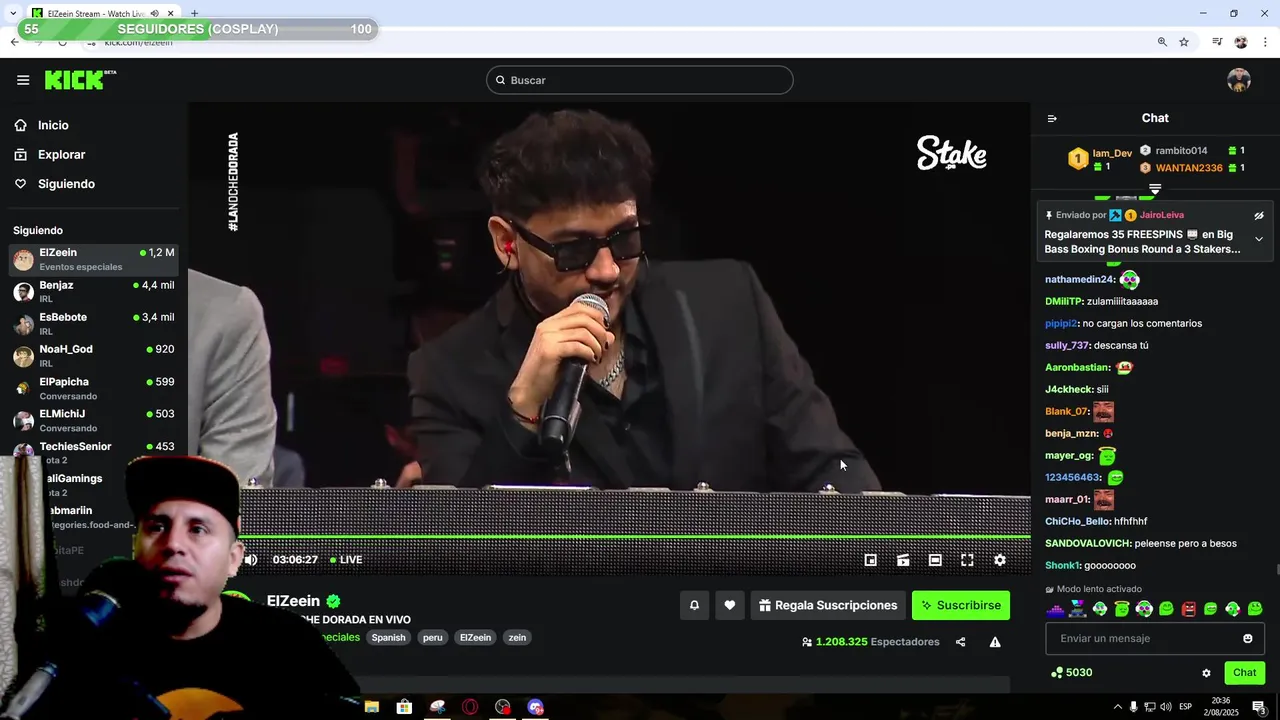The width and height of the screenshot is (1280, 720).
Task: Click WANTAN2336 in gift leaderboard
Action: (1189, 168)
